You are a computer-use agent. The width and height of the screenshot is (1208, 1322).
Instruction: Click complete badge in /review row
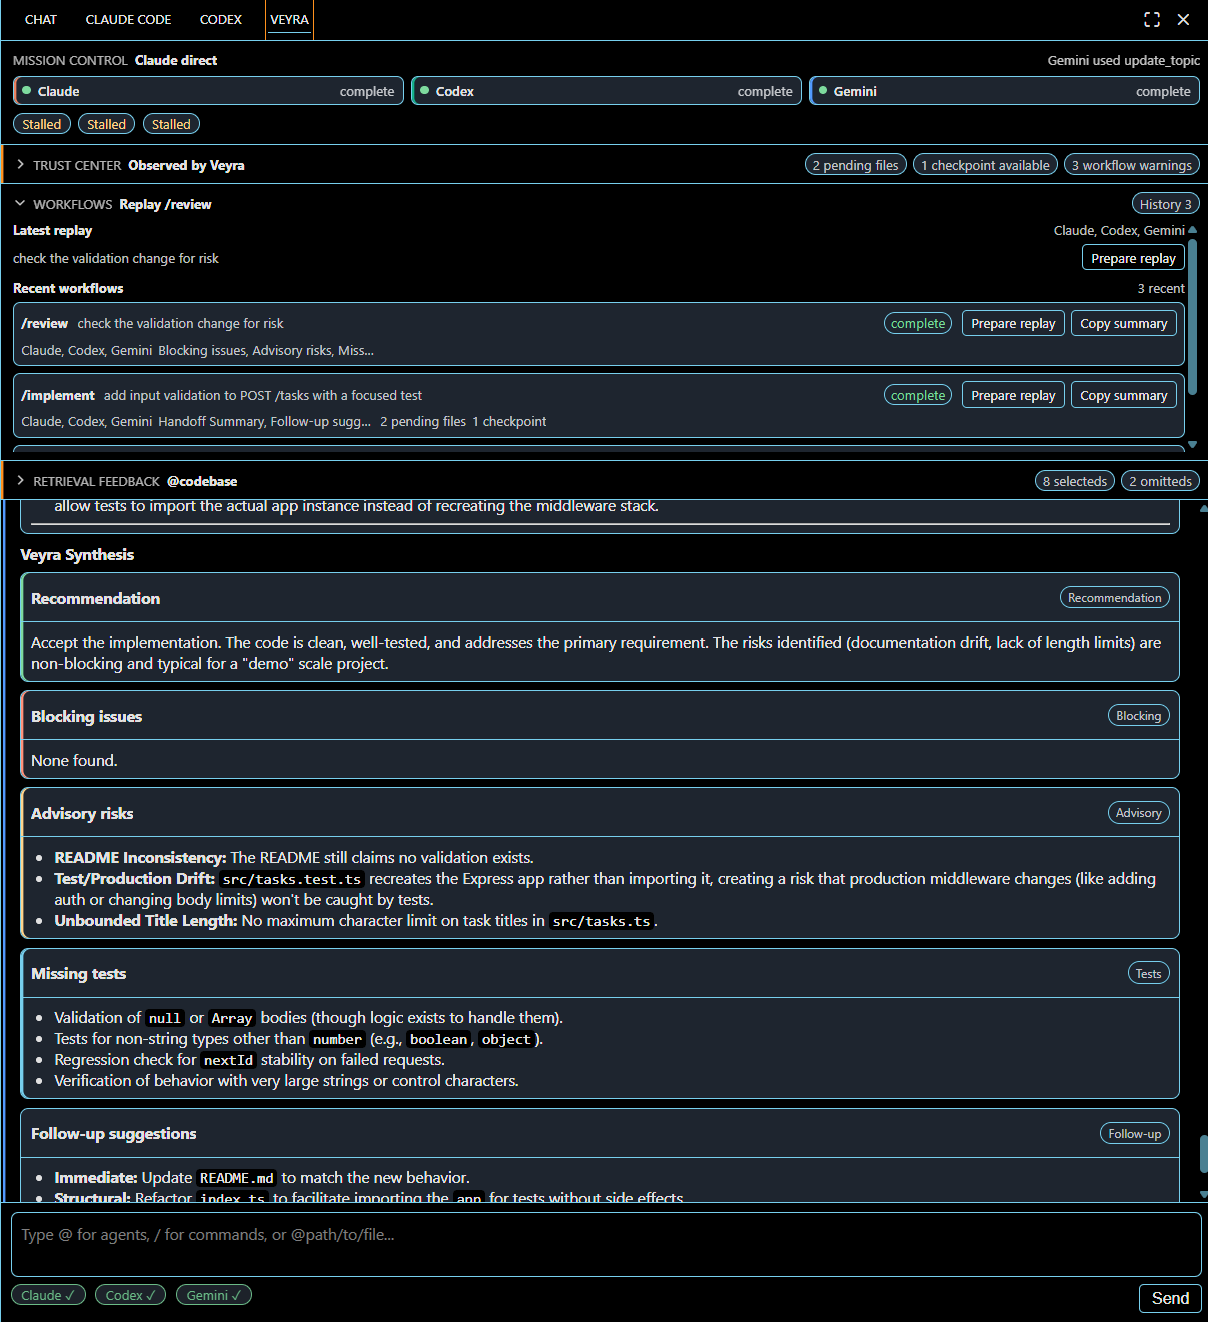click(x=918, y=323)
